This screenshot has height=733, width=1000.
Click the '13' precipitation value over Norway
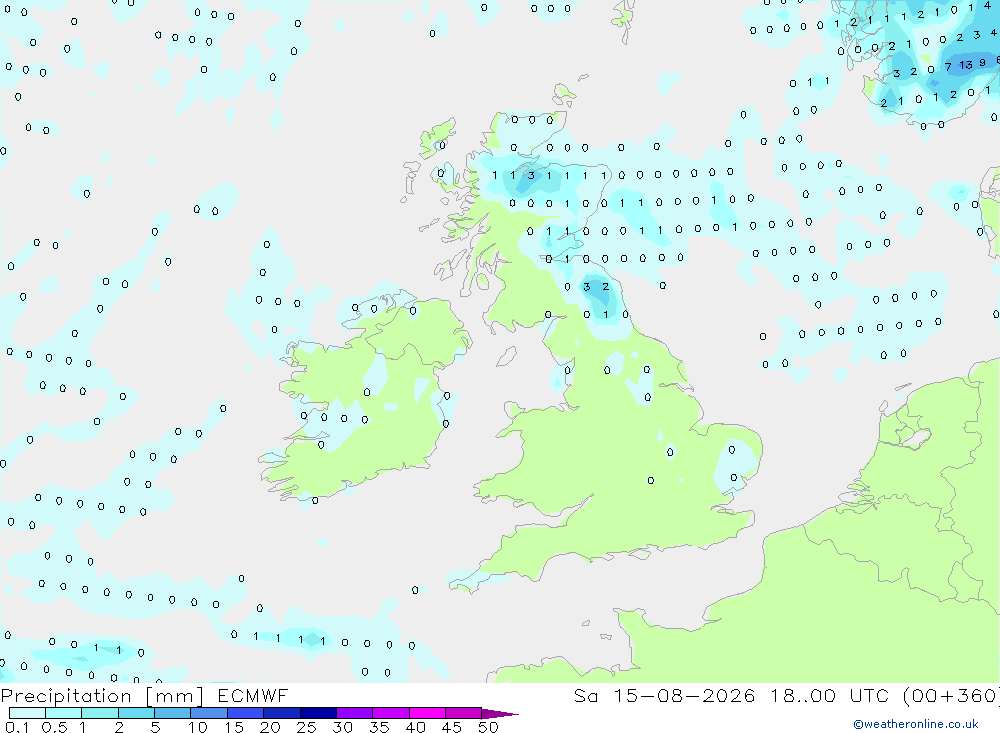click(966, 64)
